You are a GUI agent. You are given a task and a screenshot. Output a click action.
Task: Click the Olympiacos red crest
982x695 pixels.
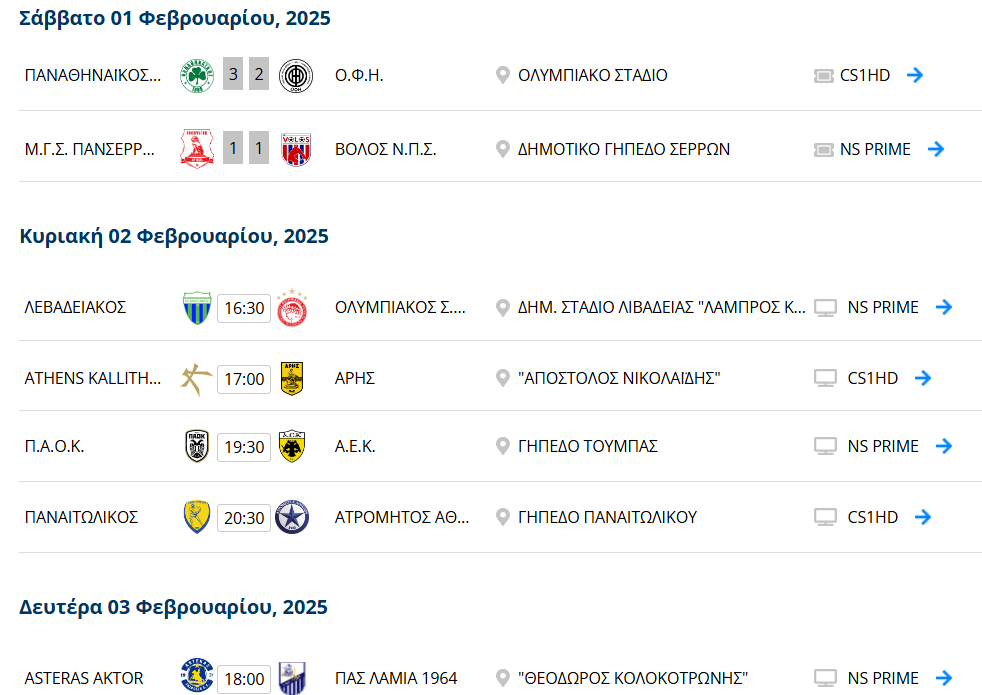292,308
